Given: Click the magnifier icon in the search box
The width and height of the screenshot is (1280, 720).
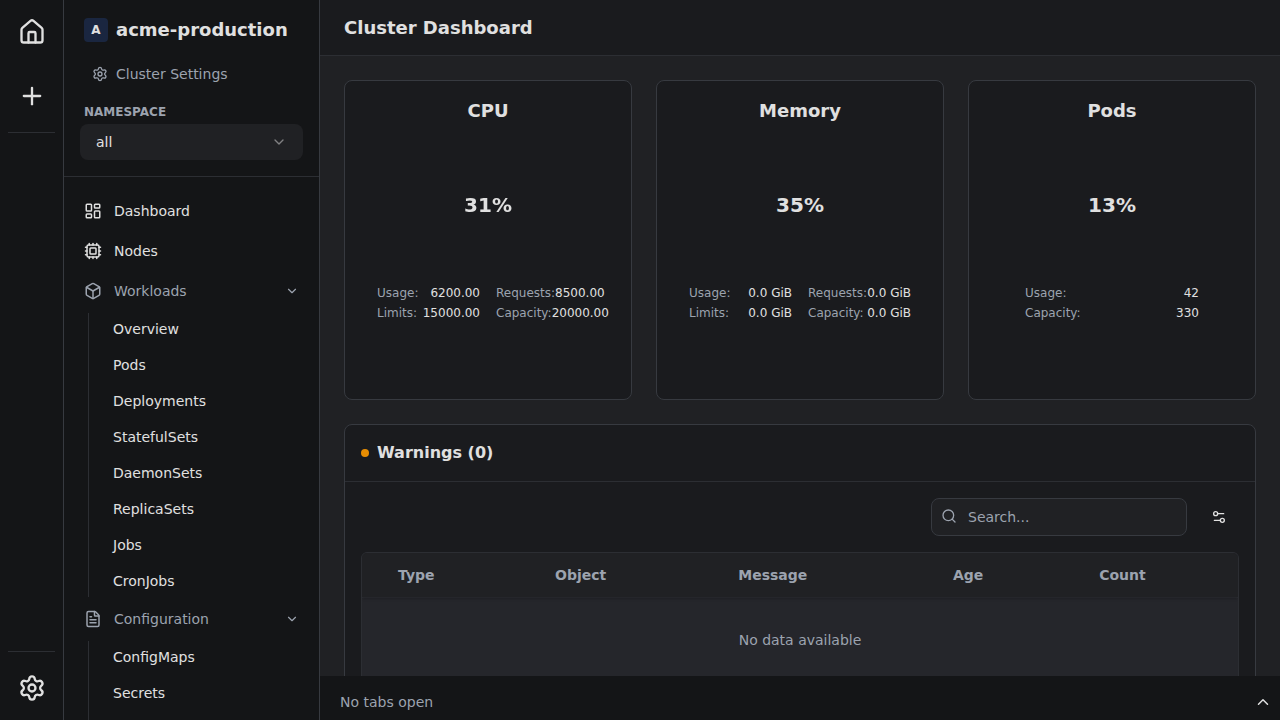Looking at the screenshot, I should pyautogui.click(x=948, y=516).
